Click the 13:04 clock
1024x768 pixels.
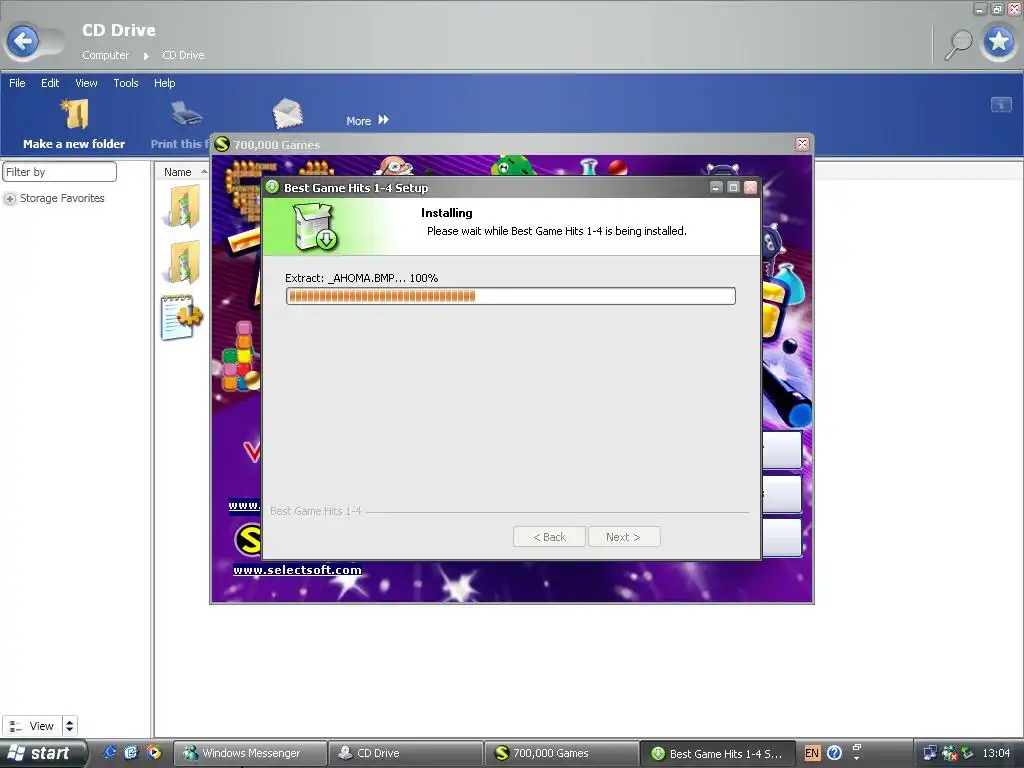pos(996,753)
